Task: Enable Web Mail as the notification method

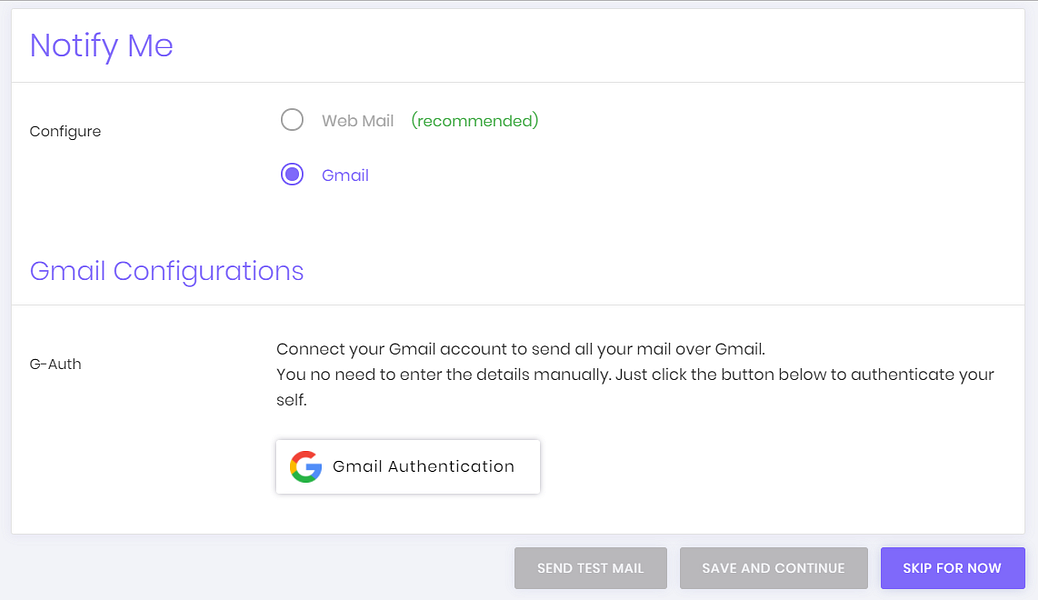Action: click(292, 119)
